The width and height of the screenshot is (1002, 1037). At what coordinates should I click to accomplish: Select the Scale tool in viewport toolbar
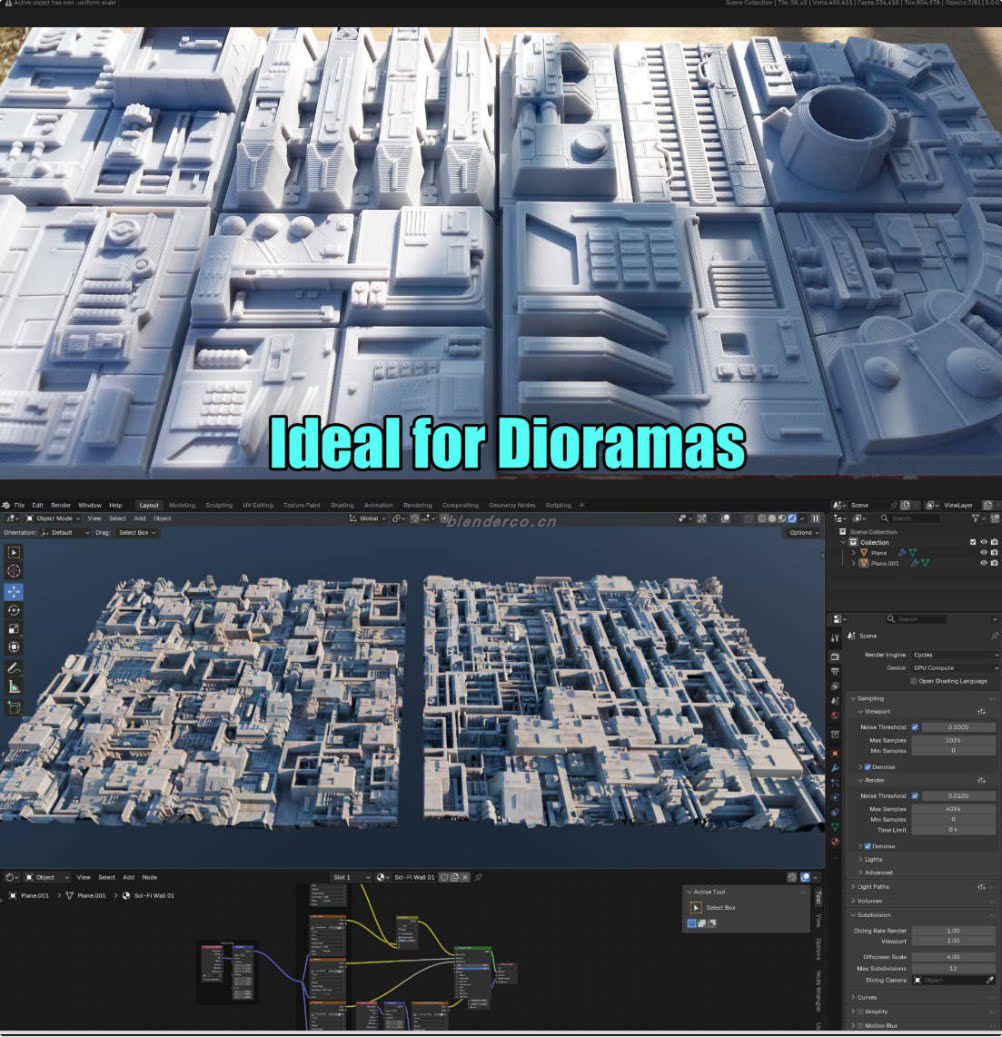coord(14,629)
